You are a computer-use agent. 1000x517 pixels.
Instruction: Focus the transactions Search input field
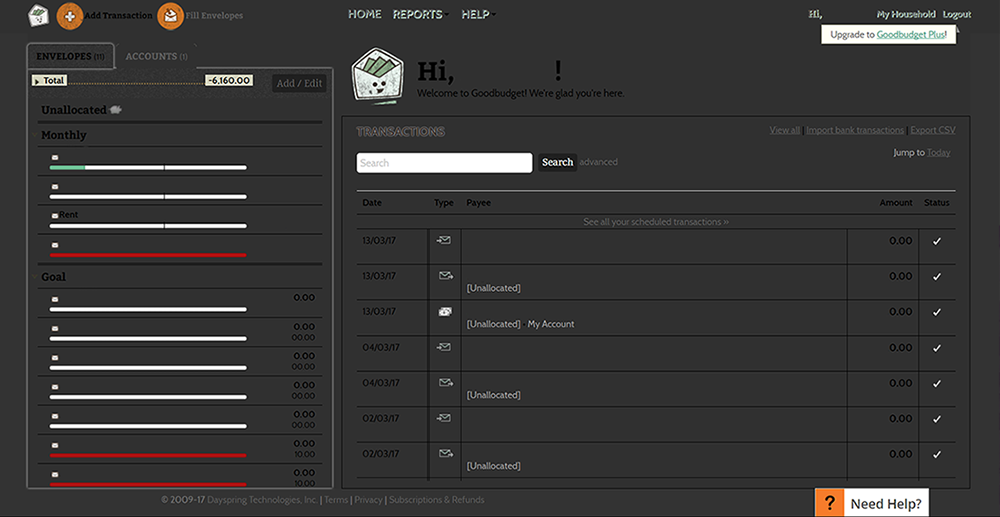(445, 163)
